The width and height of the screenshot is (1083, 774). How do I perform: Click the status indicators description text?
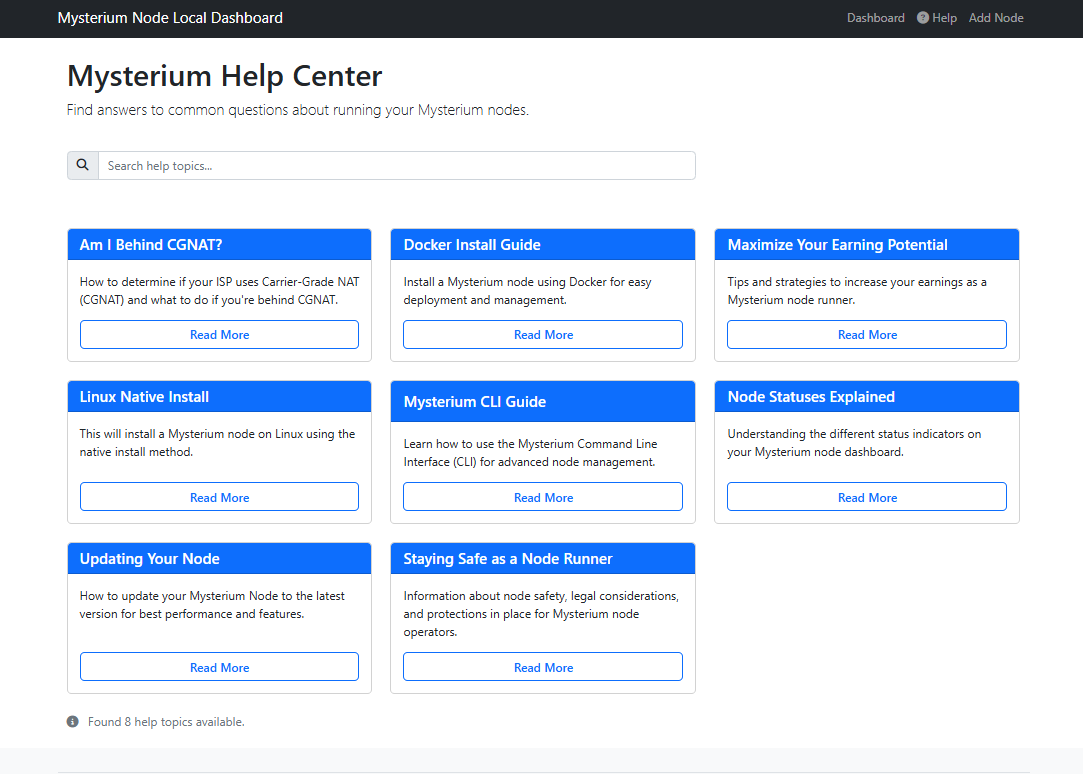click(854, 443)
